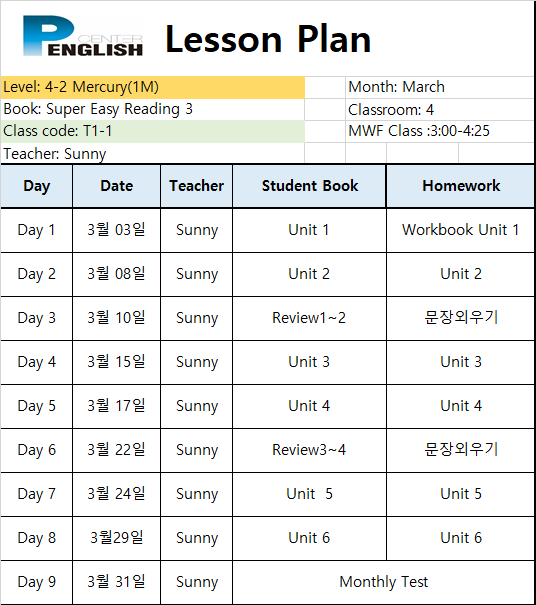
Task: Select the Day 5 row label
Action: (x=36, y=406)
